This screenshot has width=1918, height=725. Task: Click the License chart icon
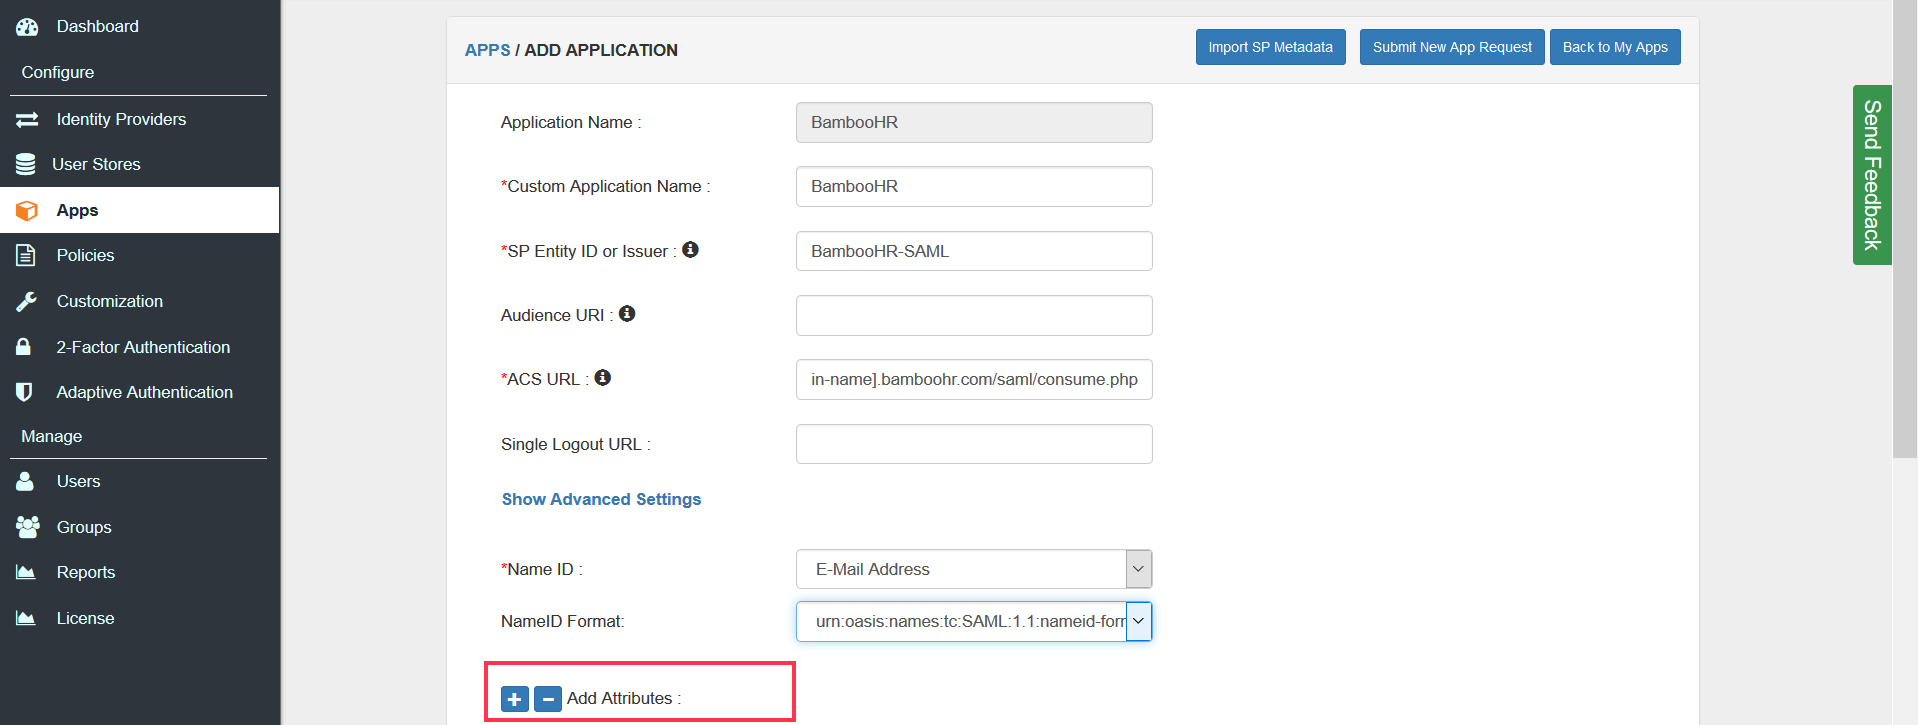pos(26,618)
